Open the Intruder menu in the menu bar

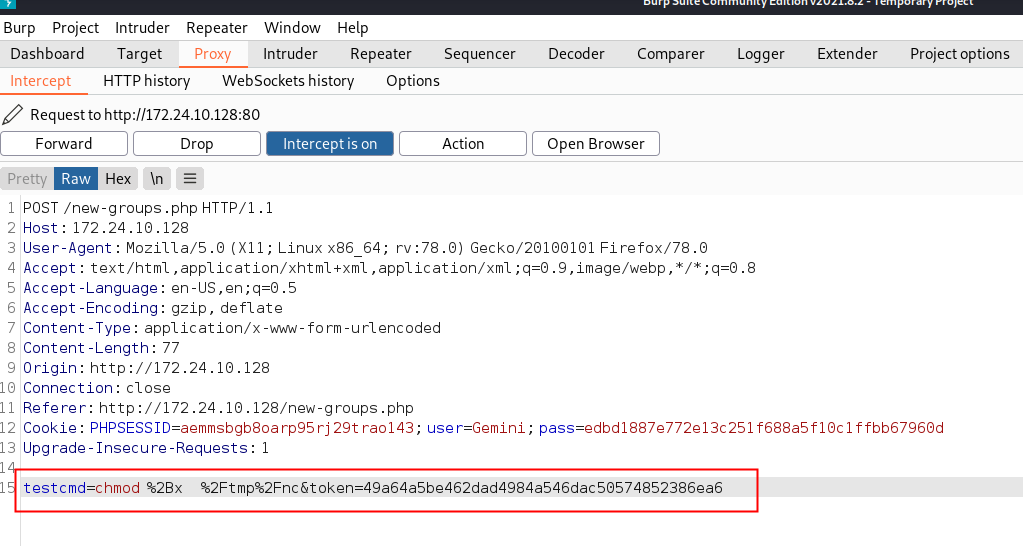142,28
